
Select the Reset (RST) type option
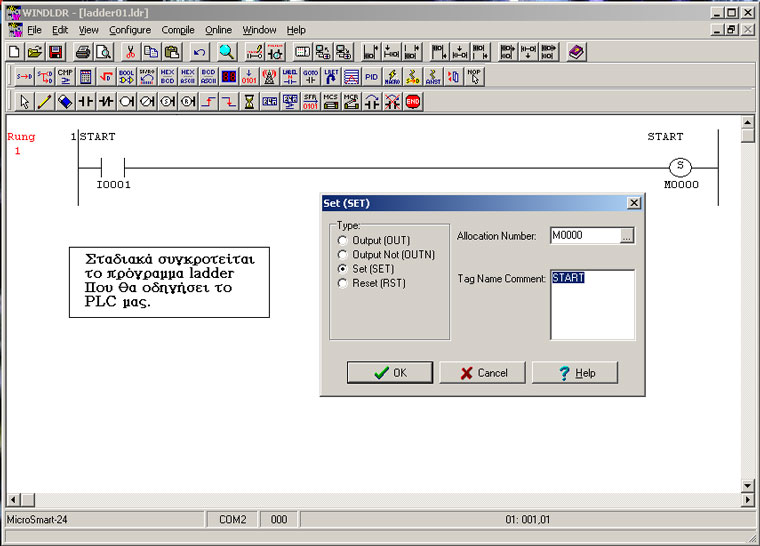pos(344,283)
